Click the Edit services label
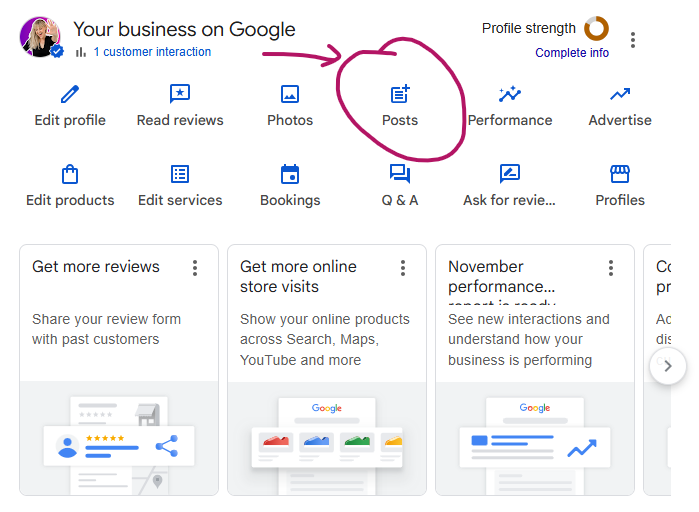 tap(180, 201)
